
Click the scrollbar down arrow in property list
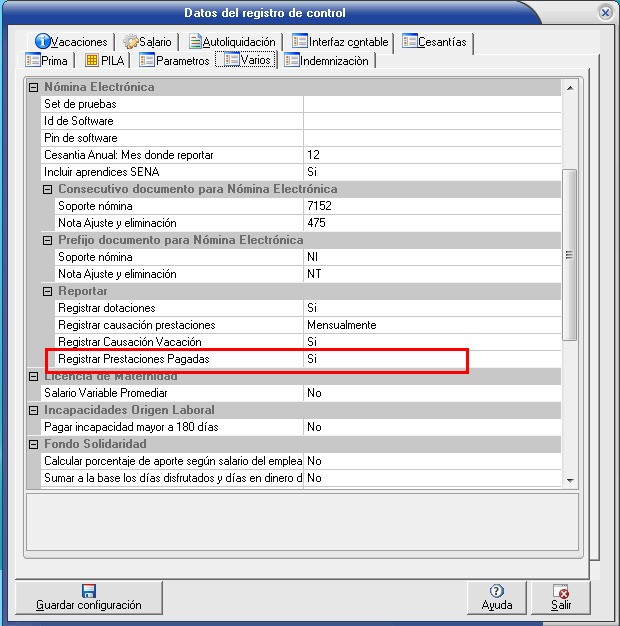(x=570, y=480)
